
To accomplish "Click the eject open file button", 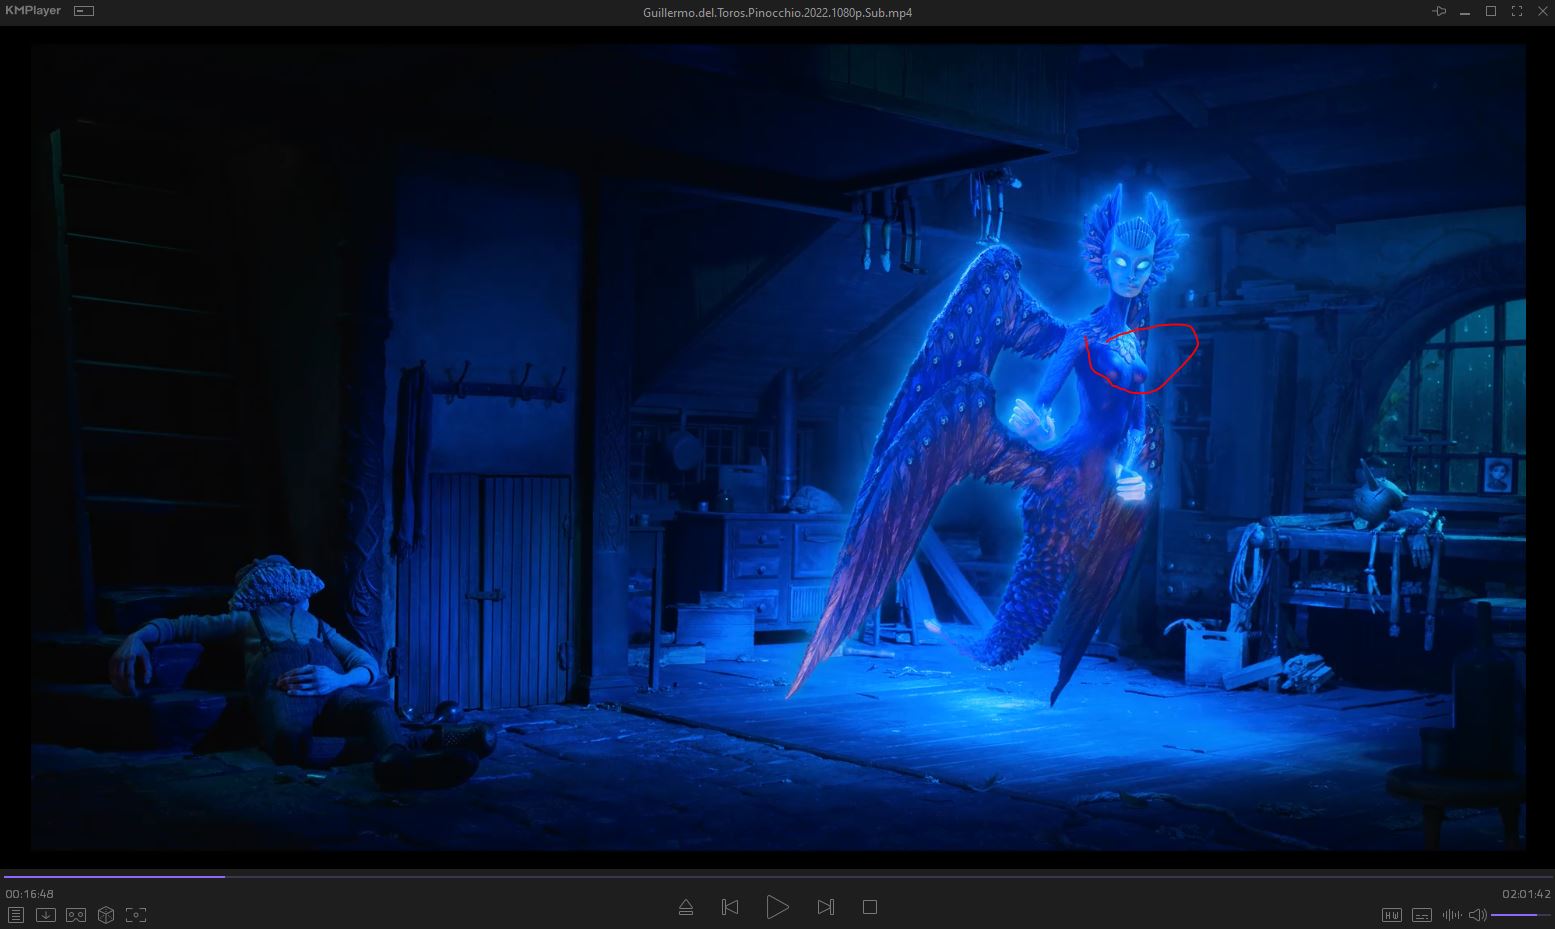I will coord(686,907).
